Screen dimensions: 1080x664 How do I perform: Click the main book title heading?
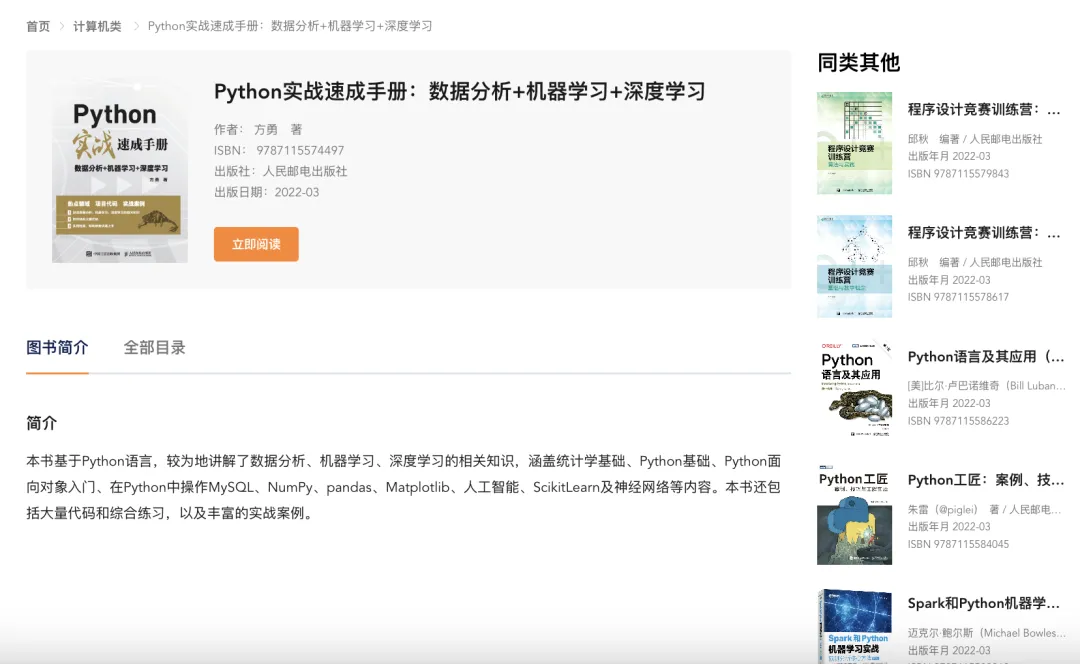(x=459, y=92)
